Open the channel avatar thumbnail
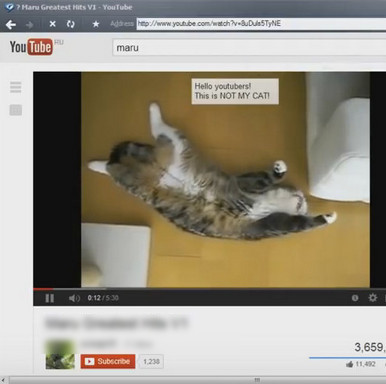 click(60, 354)
